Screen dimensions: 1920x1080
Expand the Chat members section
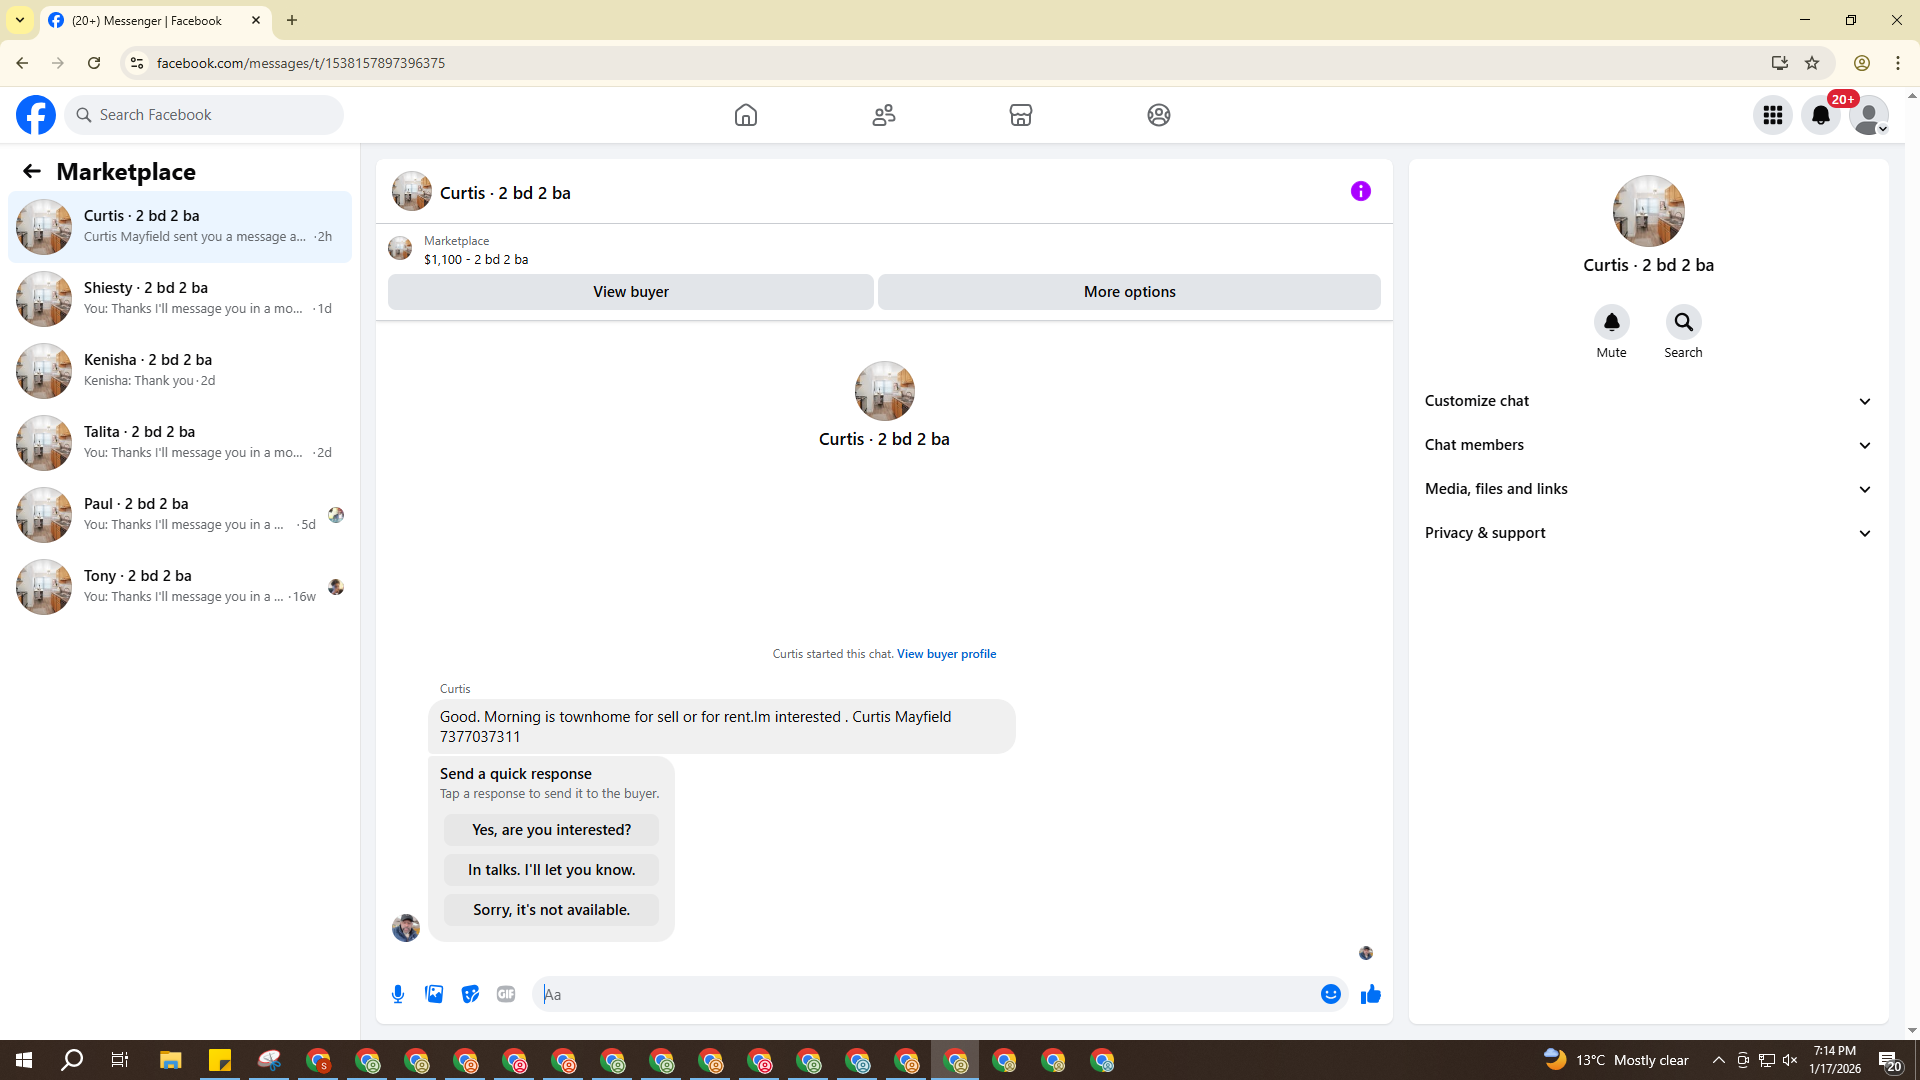(1648, 445)
